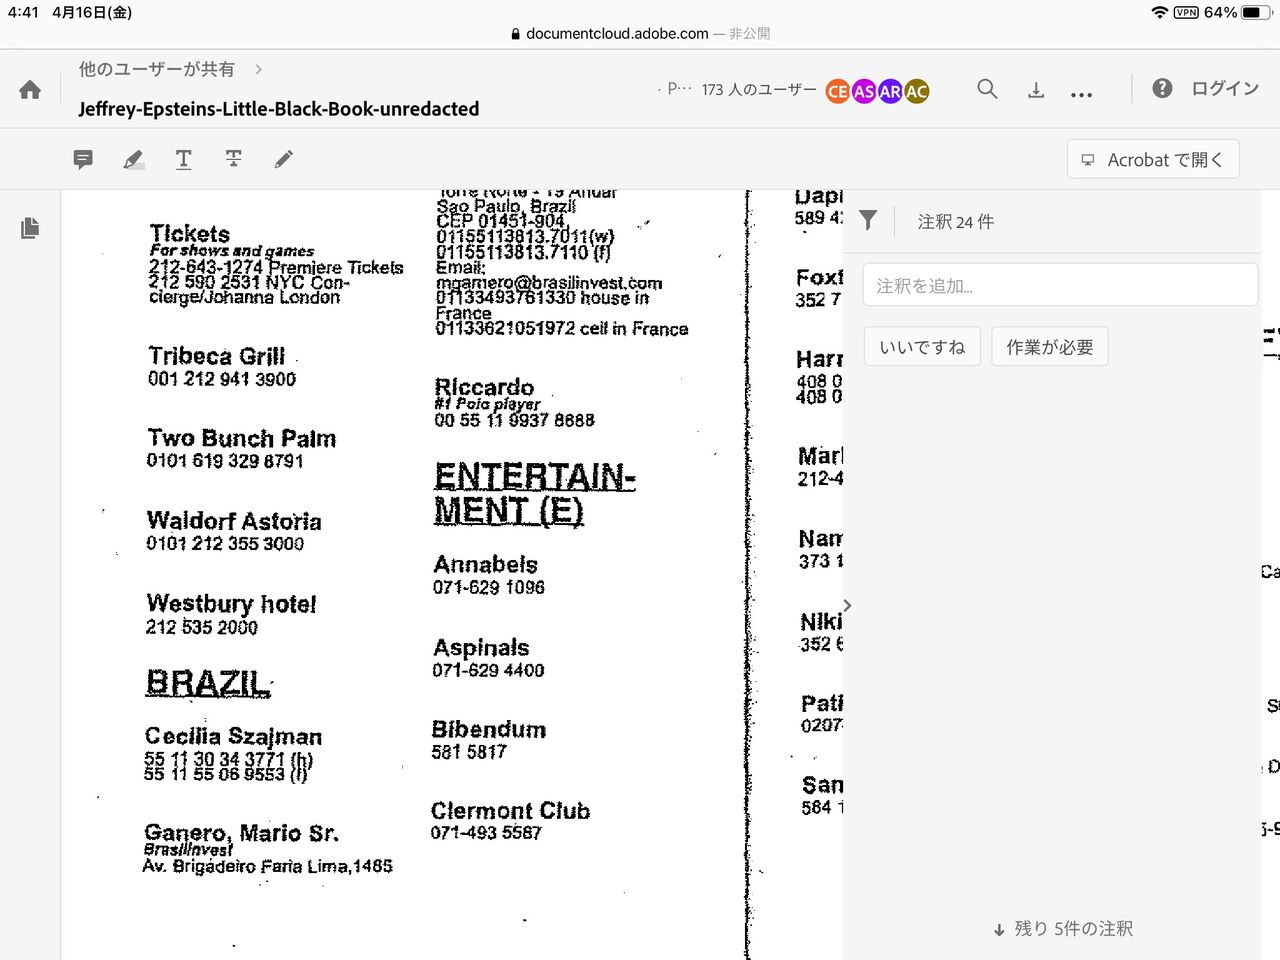Screen dimensions: 1280x960
Task: Click the Tickets entry heading
Action: click(190, 233)
